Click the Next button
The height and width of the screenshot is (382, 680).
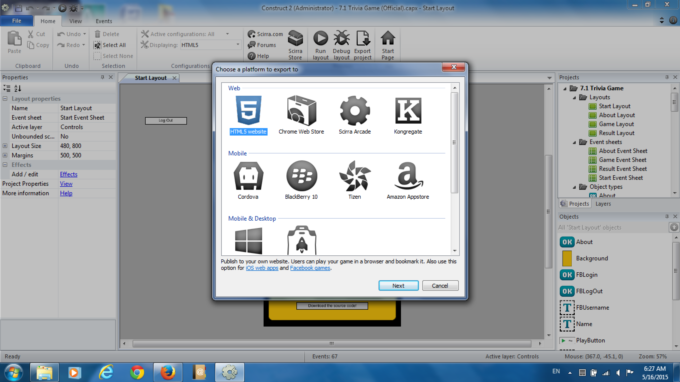pos(398,286)
